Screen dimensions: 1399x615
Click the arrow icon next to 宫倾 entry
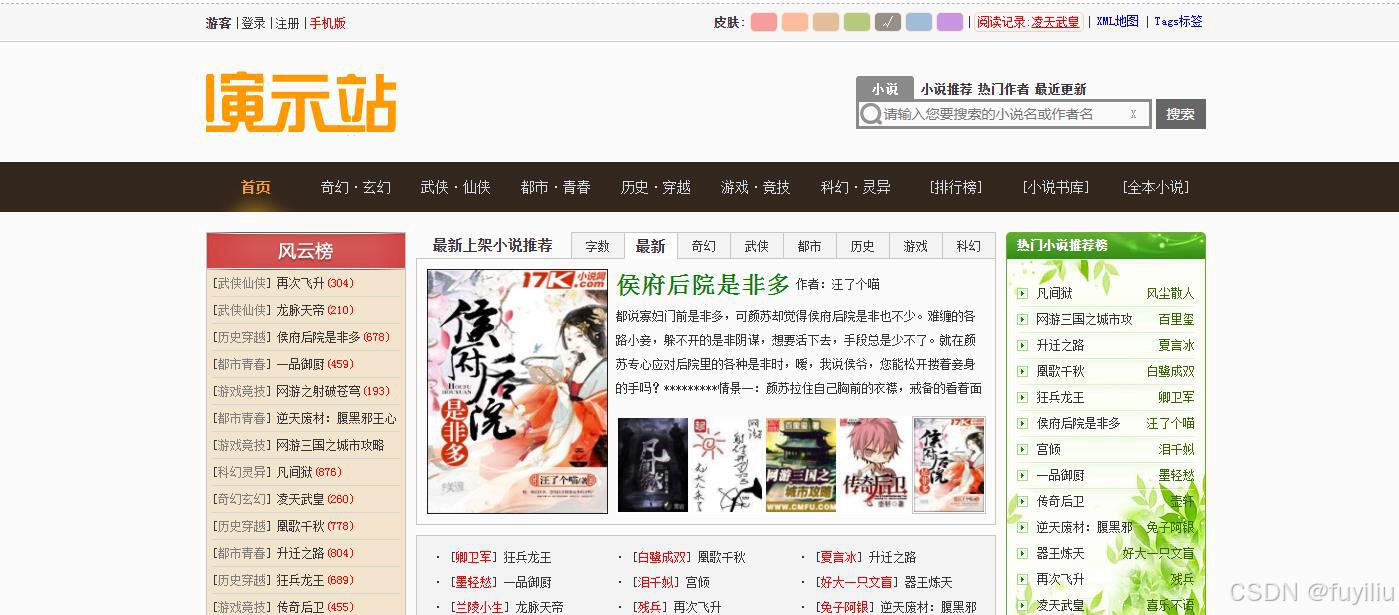(1022, 449)
